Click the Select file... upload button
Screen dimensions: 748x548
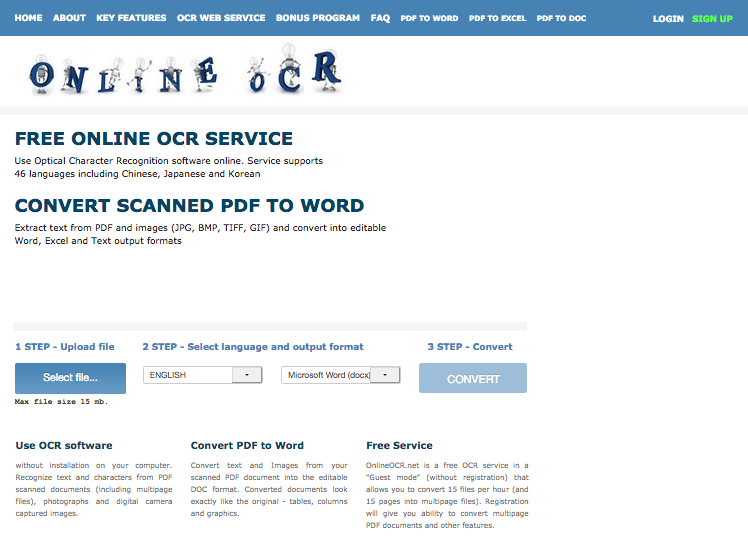pos(71,378)
